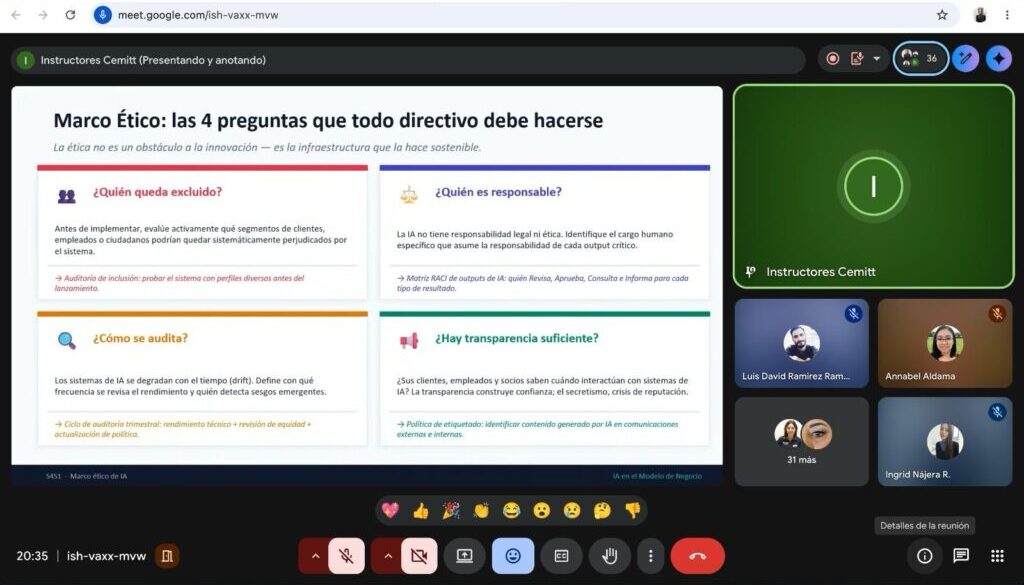Click the scales of justice slide icon
1024x585 pixels.
point(409,195)
